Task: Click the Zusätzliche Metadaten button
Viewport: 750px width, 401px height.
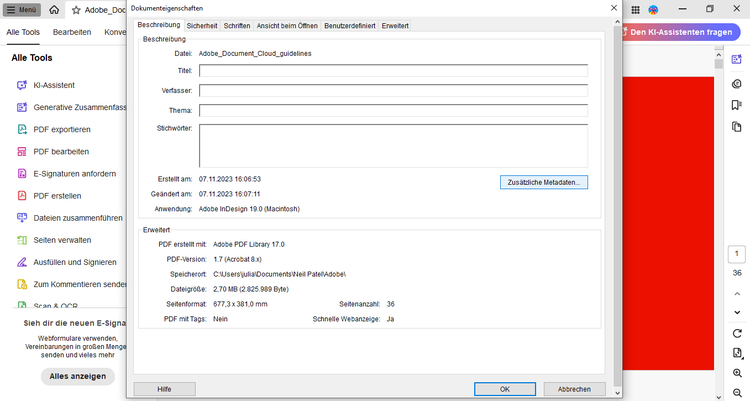Action: [x=544, y=182]
